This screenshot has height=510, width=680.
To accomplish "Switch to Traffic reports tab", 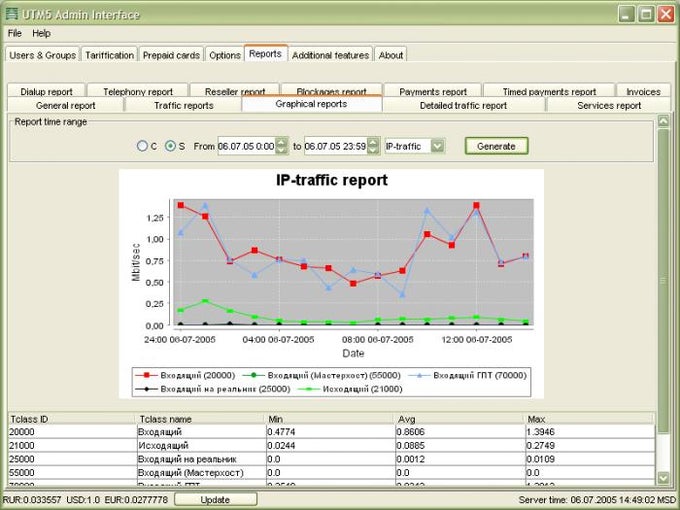I will pyautogui.click(x=184, y=105).
